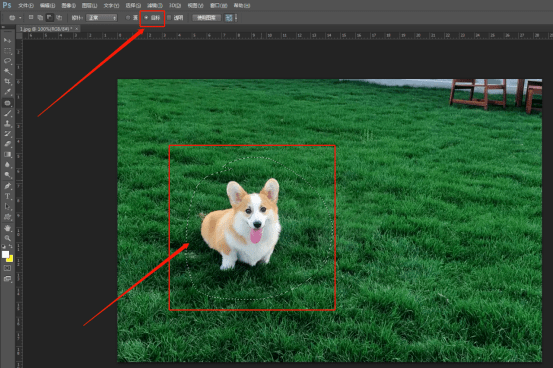Close the 1.jpg document tab
The image size is (553, 368).
tap(77, 29)
